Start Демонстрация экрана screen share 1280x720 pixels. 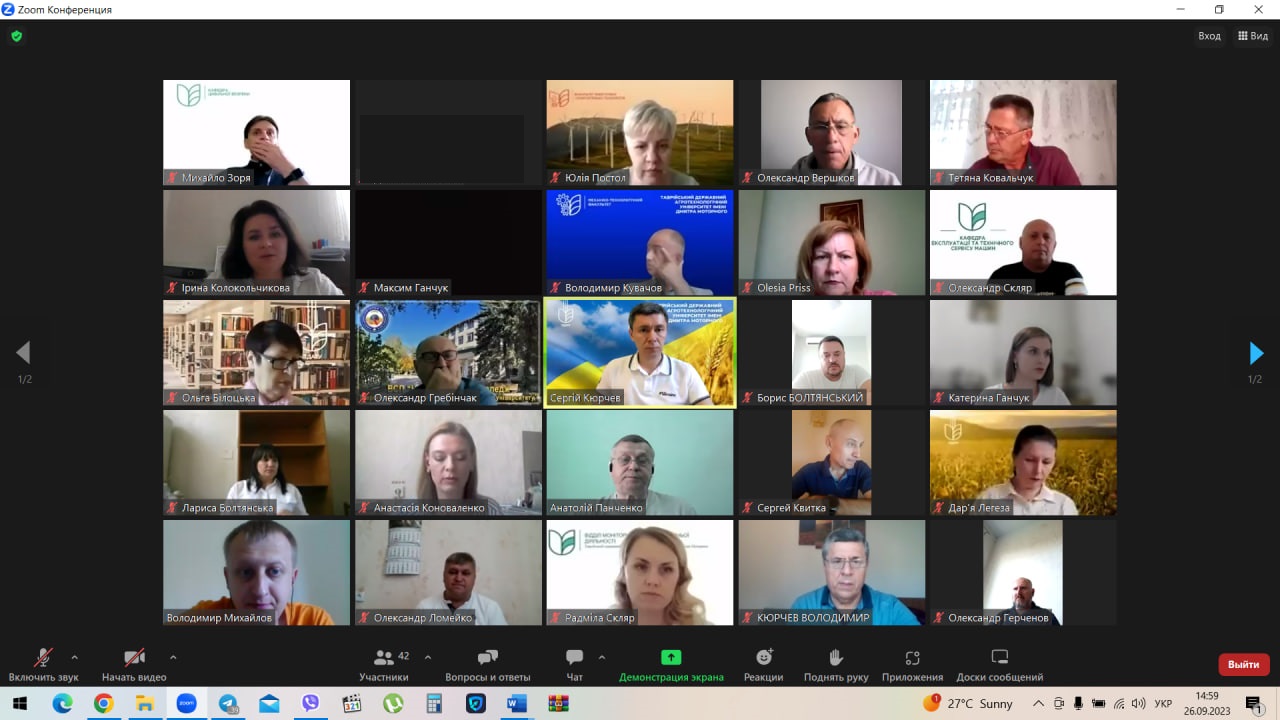[671, 665]
